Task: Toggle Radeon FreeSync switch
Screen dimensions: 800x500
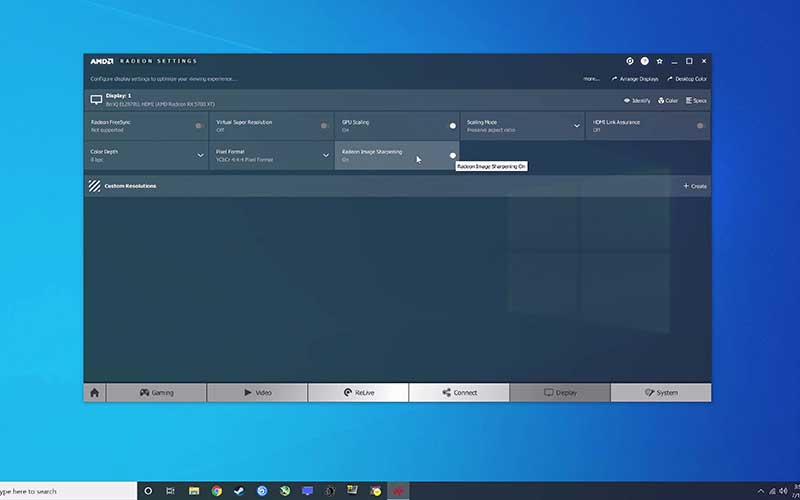Action: [200, 126]
